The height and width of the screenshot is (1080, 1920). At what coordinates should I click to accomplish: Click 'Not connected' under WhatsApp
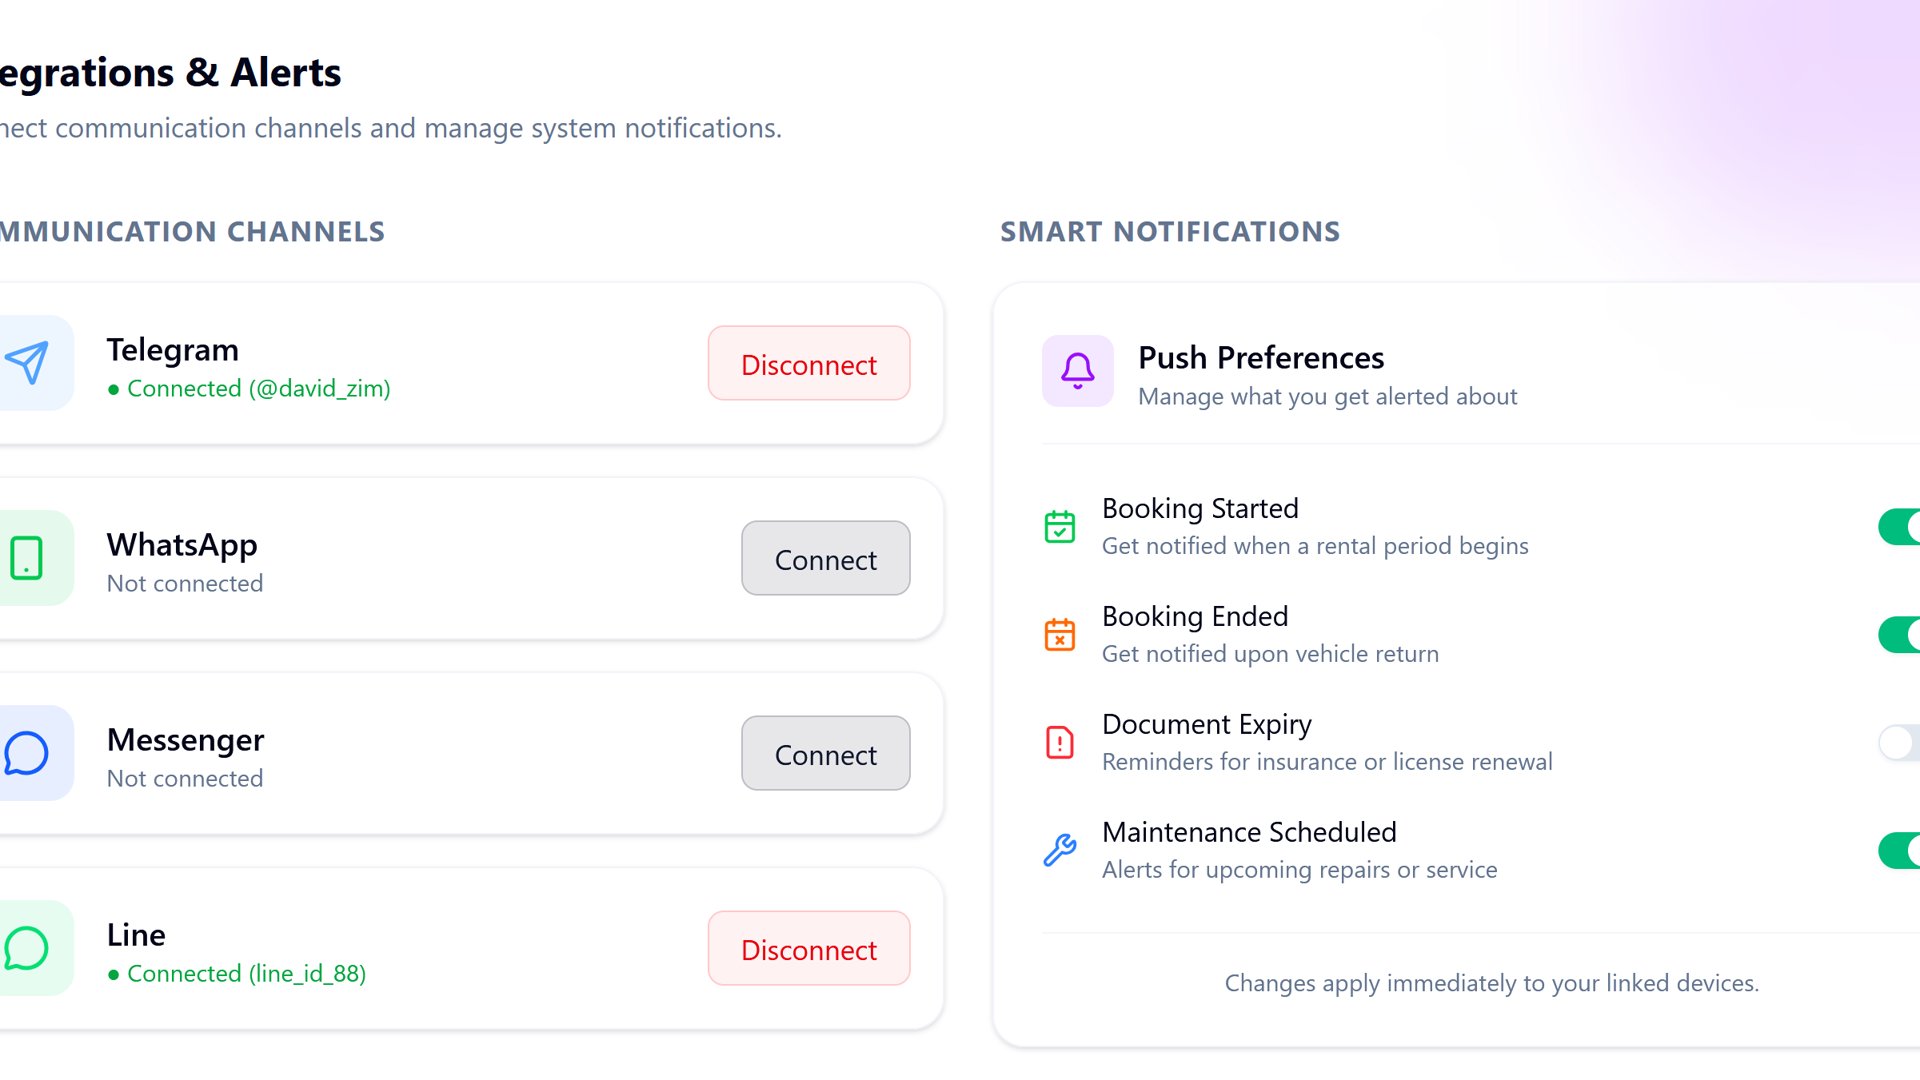185,584
